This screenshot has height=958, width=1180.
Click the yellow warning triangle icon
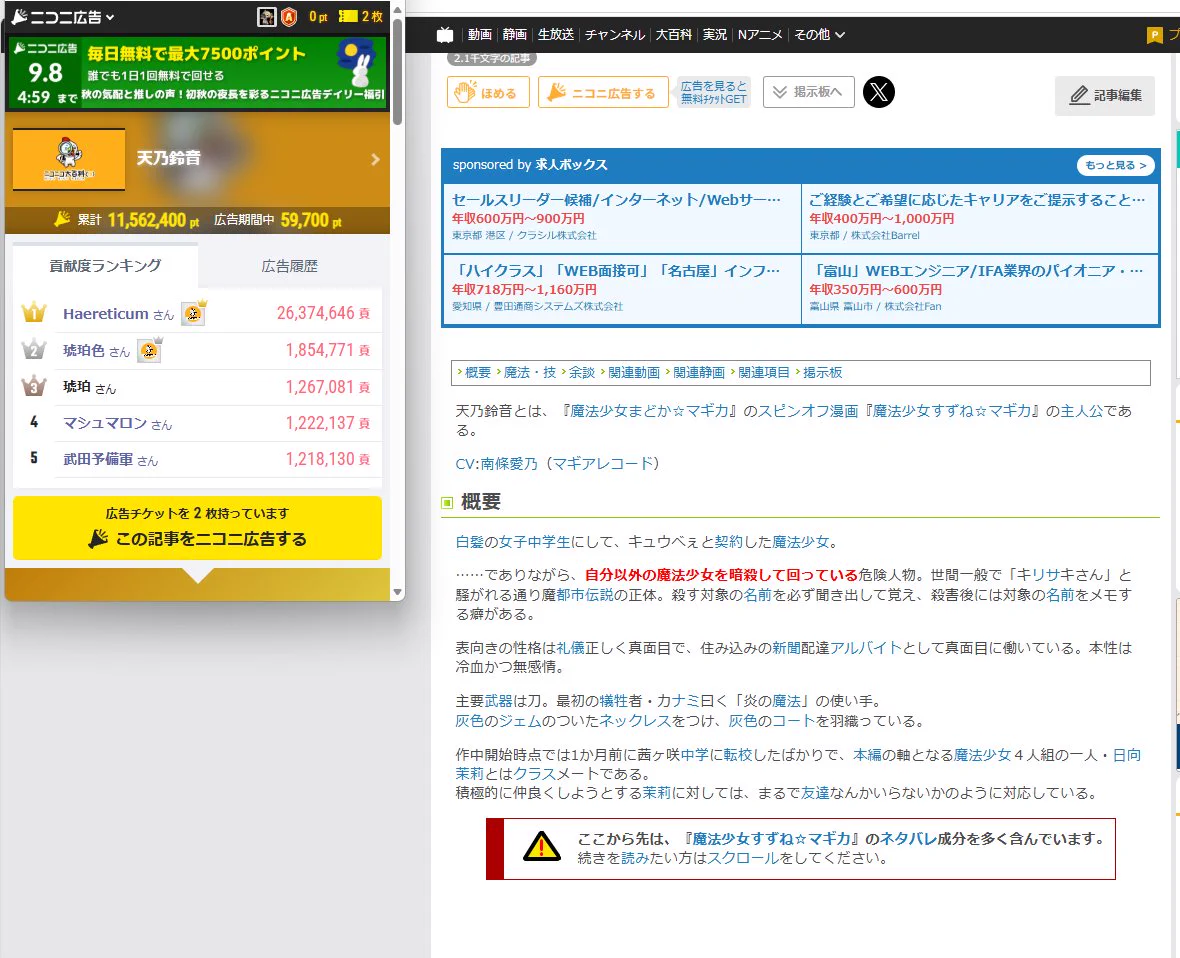click(542, 847)
